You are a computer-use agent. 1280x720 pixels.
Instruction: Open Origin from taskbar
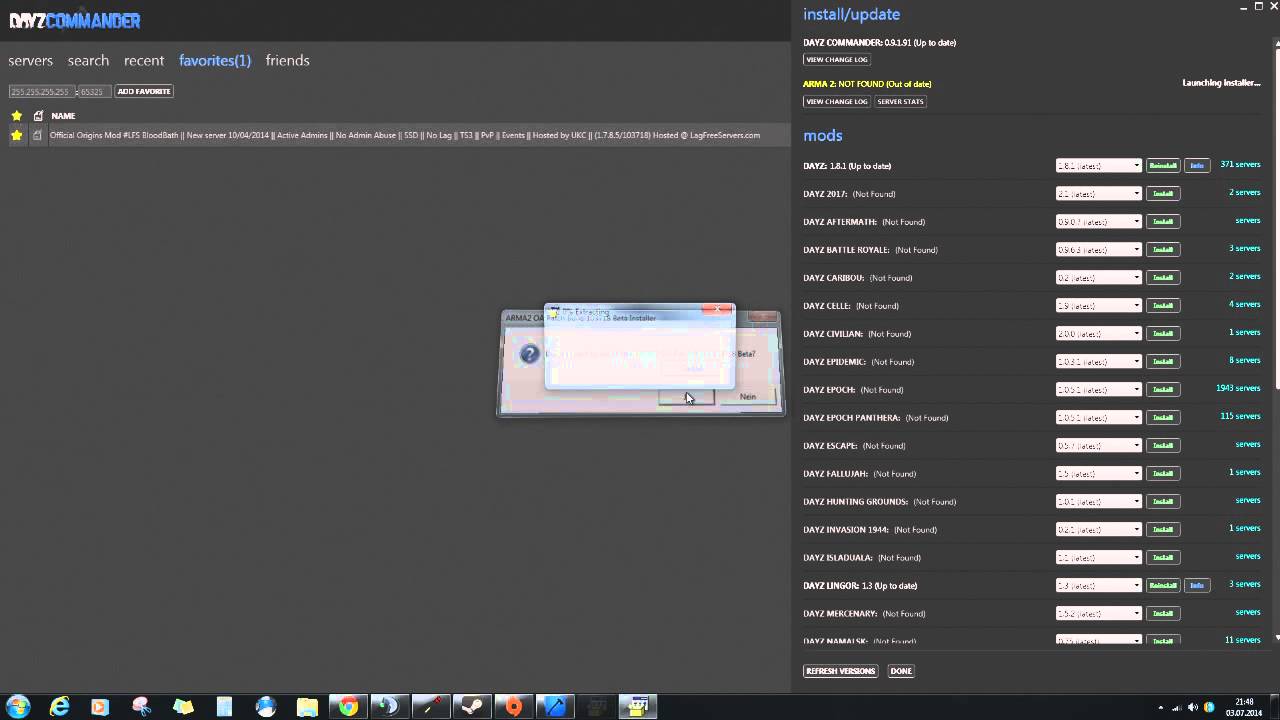[x=513, y=707]
